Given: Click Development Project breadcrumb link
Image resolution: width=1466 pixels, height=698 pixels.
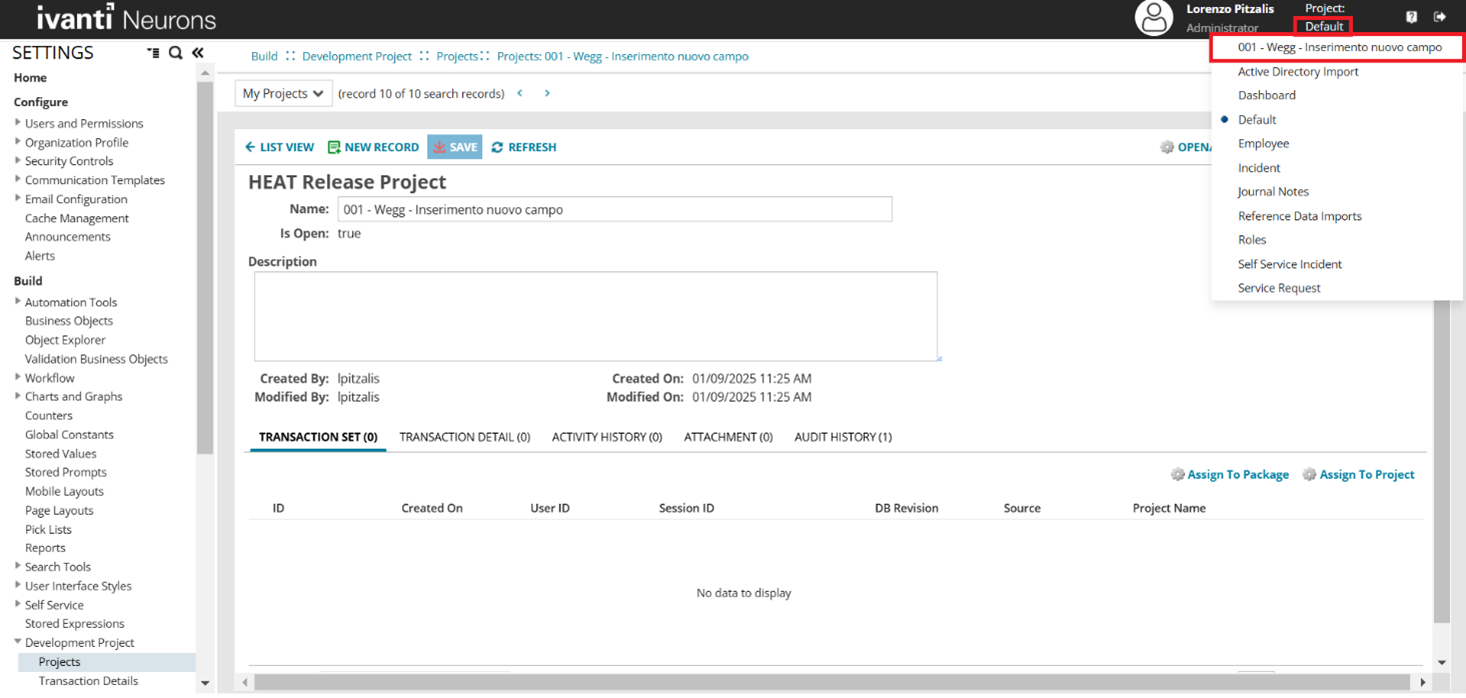Looking at the screenshot, I should click(357, 57).
